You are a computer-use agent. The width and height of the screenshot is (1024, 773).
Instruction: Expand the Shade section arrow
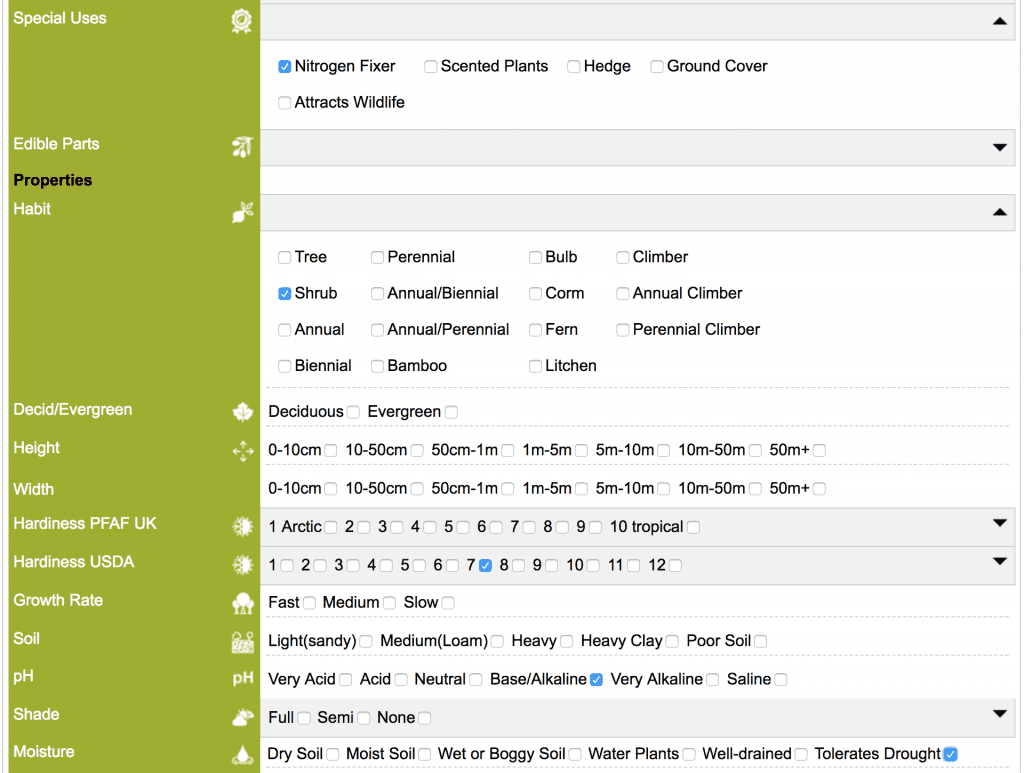[999, 714]
